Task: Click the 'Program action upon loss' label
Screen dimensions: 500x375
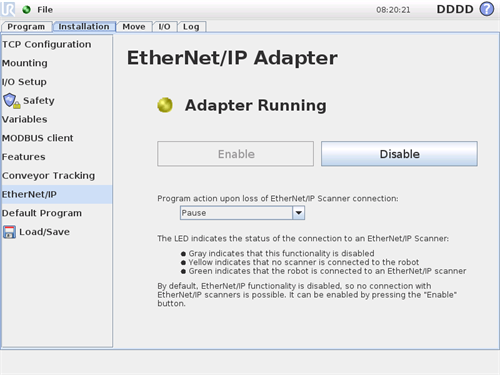Action: point(278,199)
